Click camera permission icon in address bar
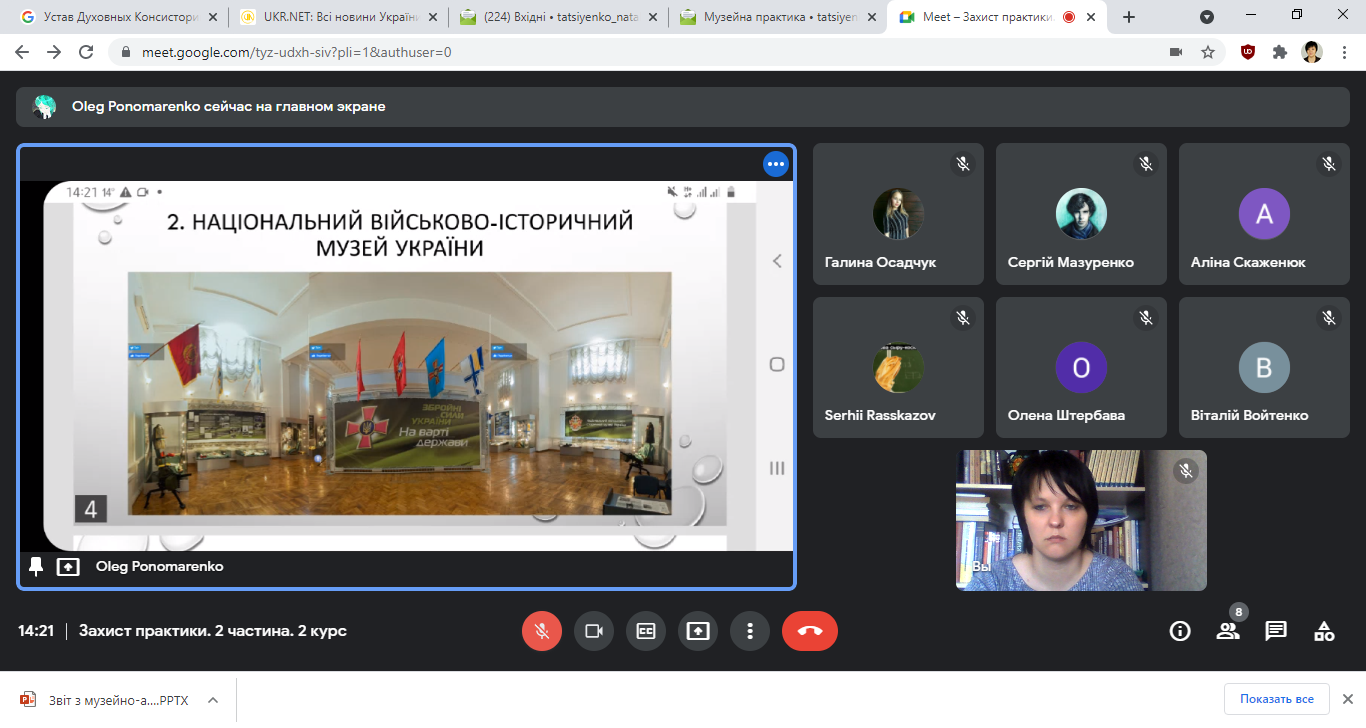The height and width of the screenshot is (728, 1366). click(1175, 52)
